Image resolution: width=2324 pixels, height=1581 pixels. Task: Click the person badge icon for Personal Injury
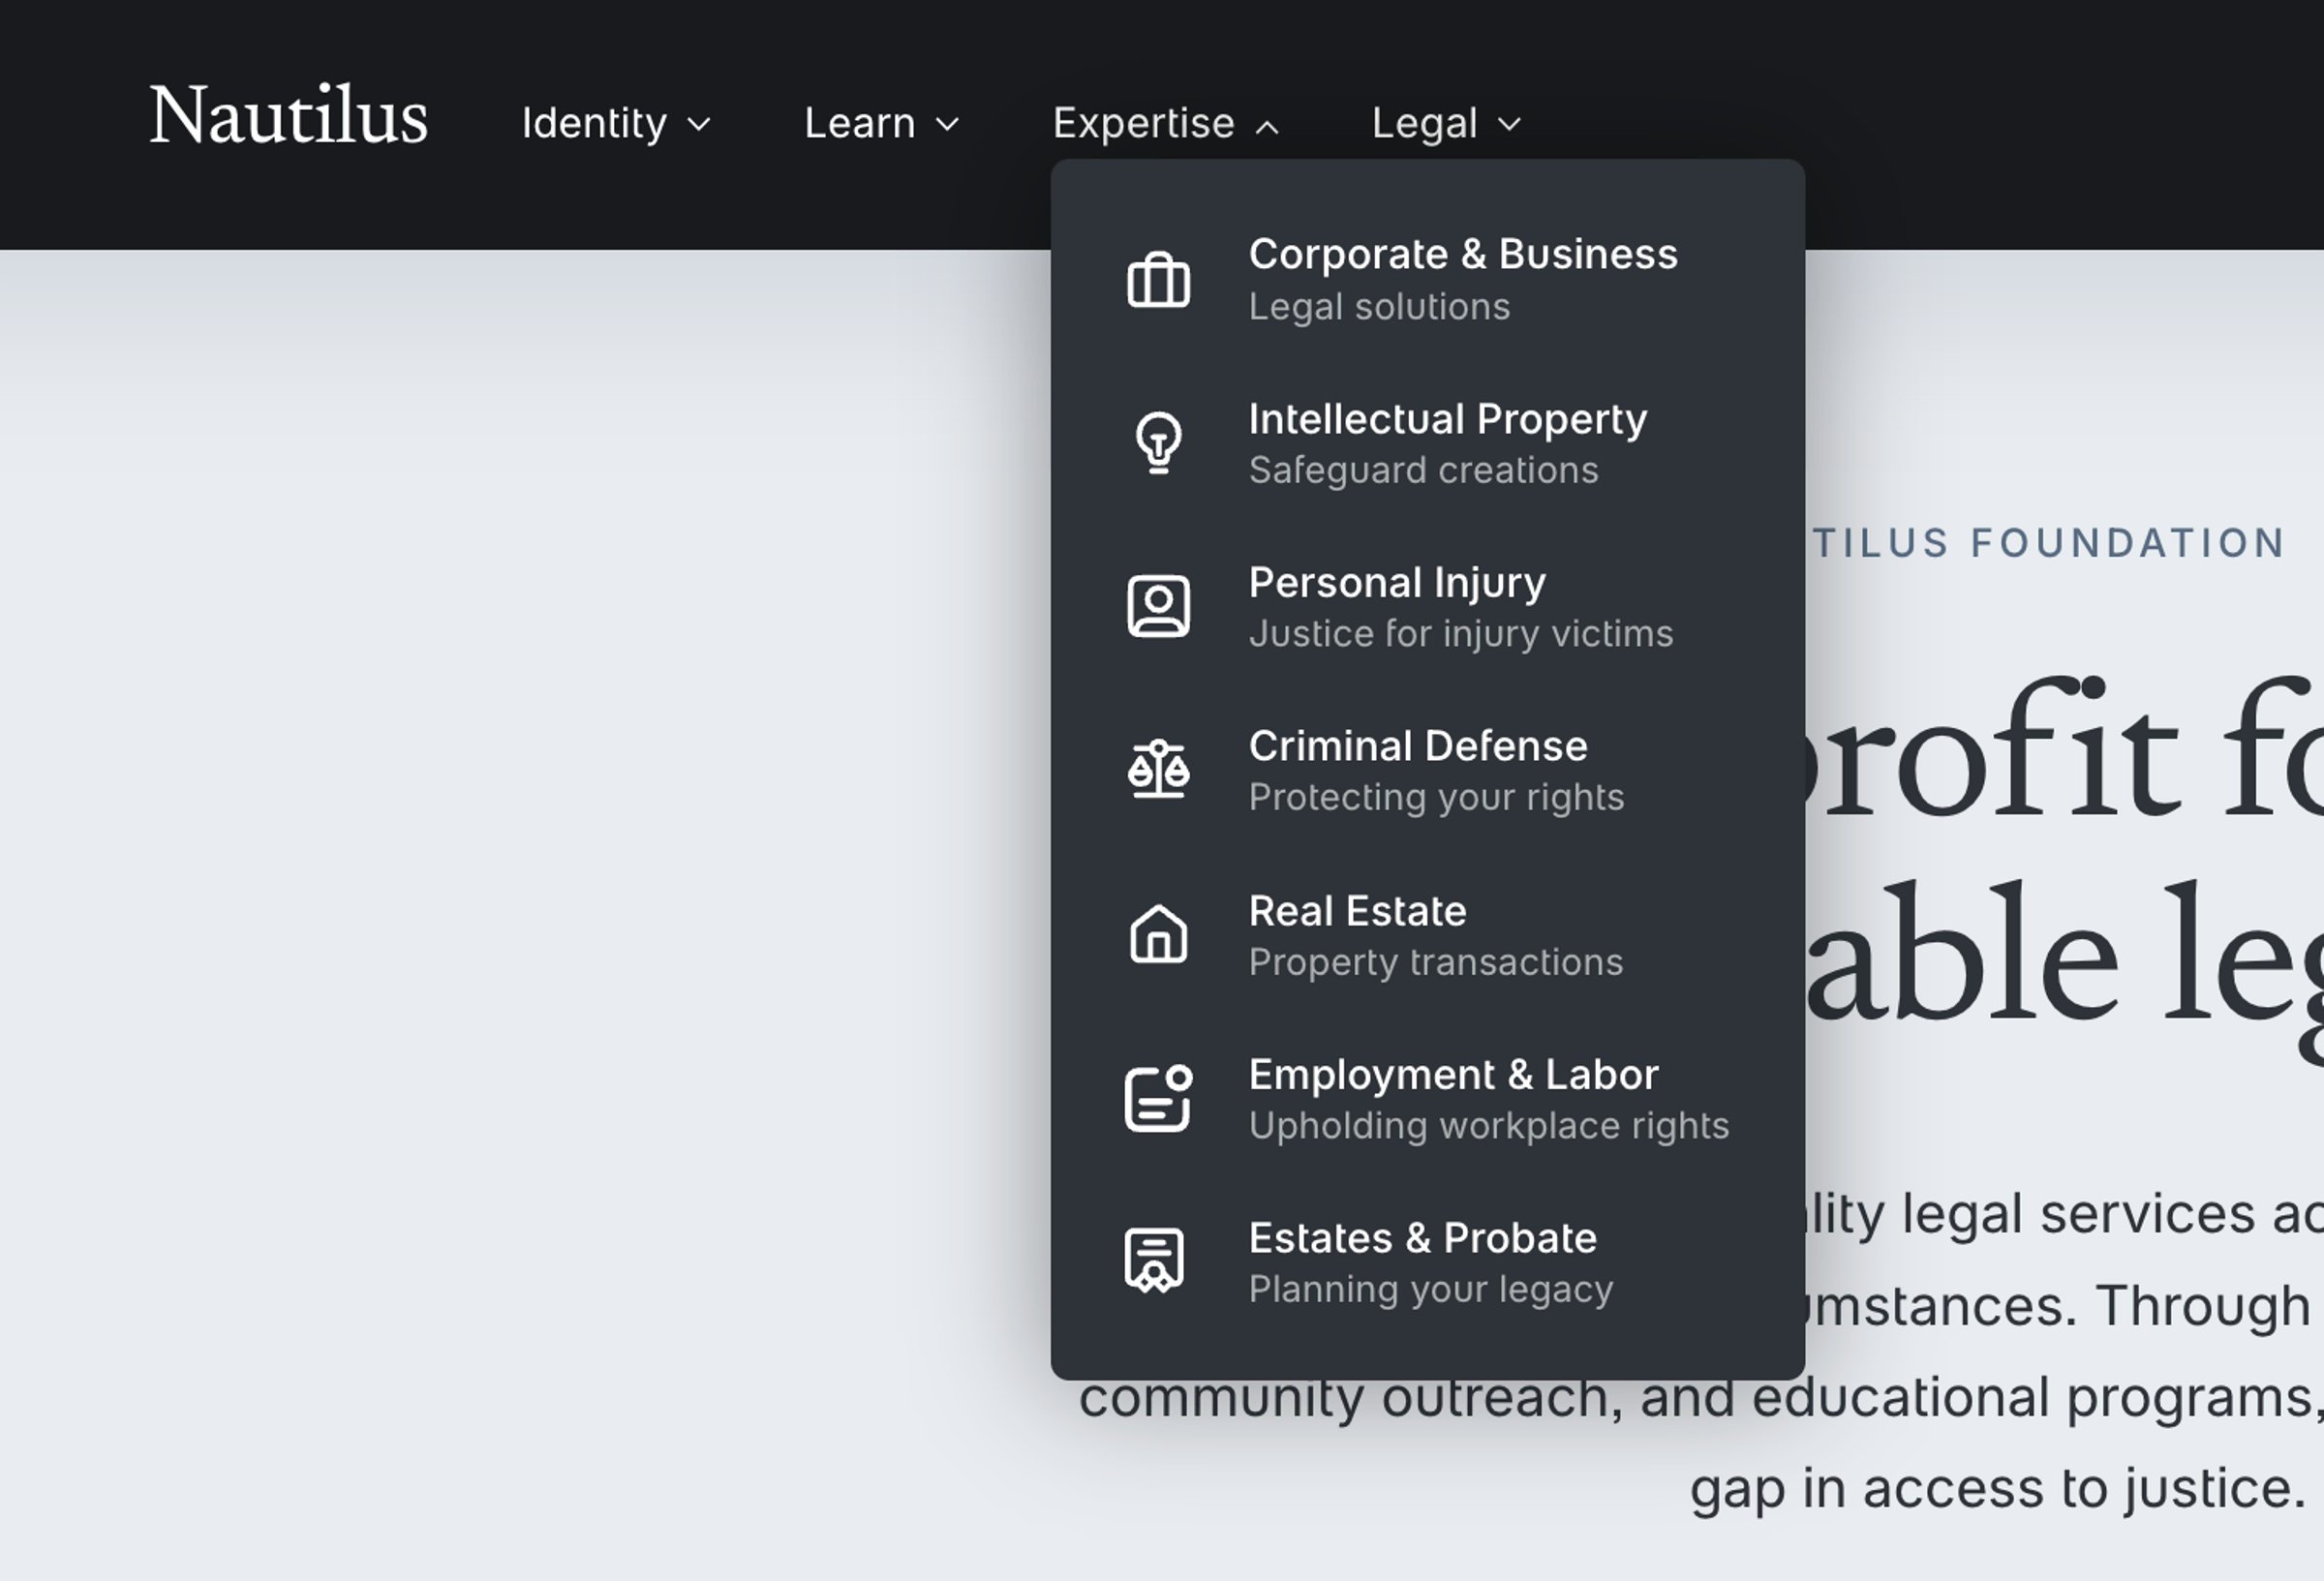pyautogui.click(x=1158, y=606)
